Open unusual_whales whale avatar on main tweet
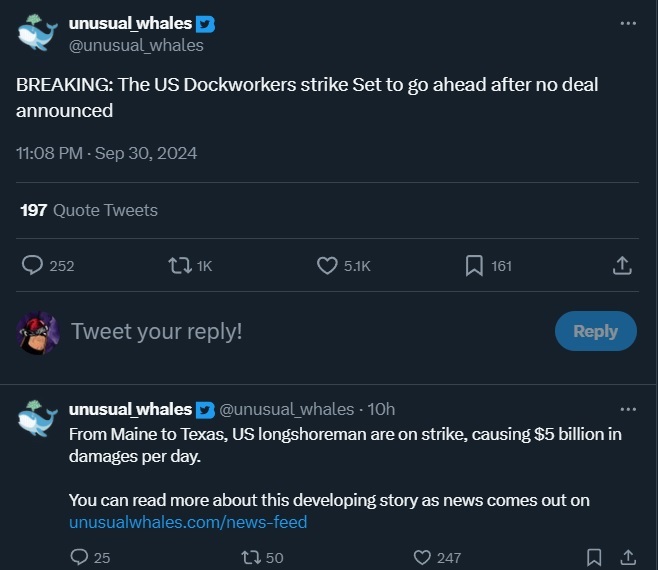The height and width of the screenshot is (570, 658). 38,33
